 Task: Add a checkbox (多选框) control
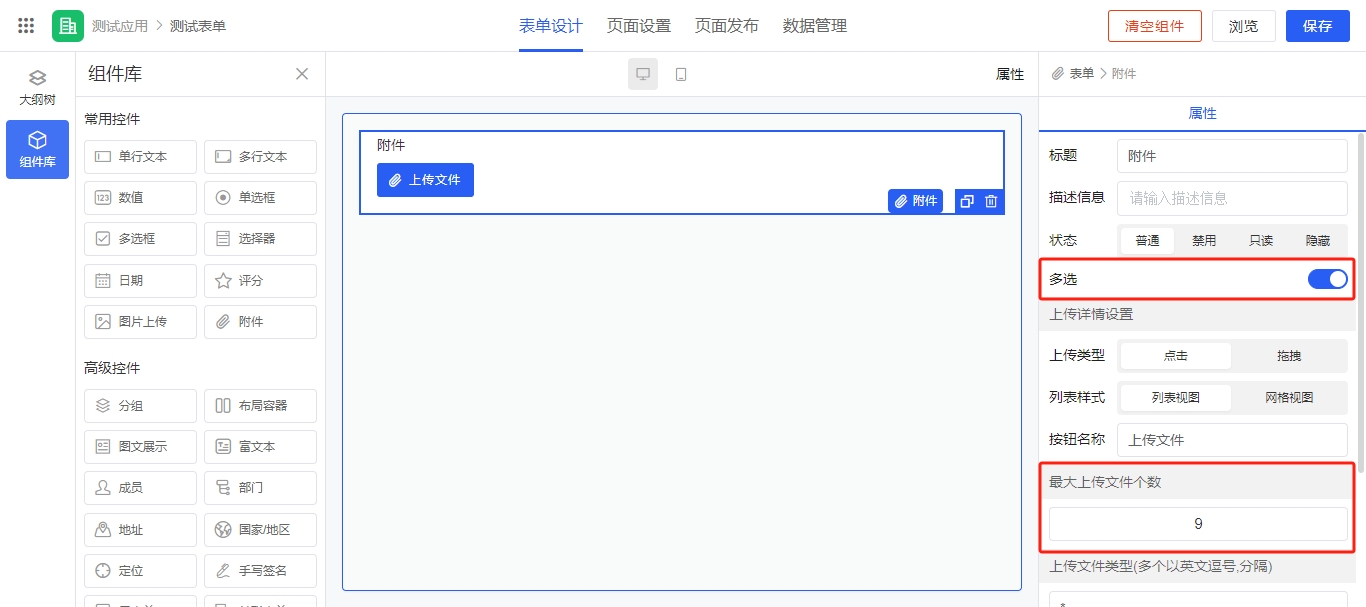pos(140,239)
